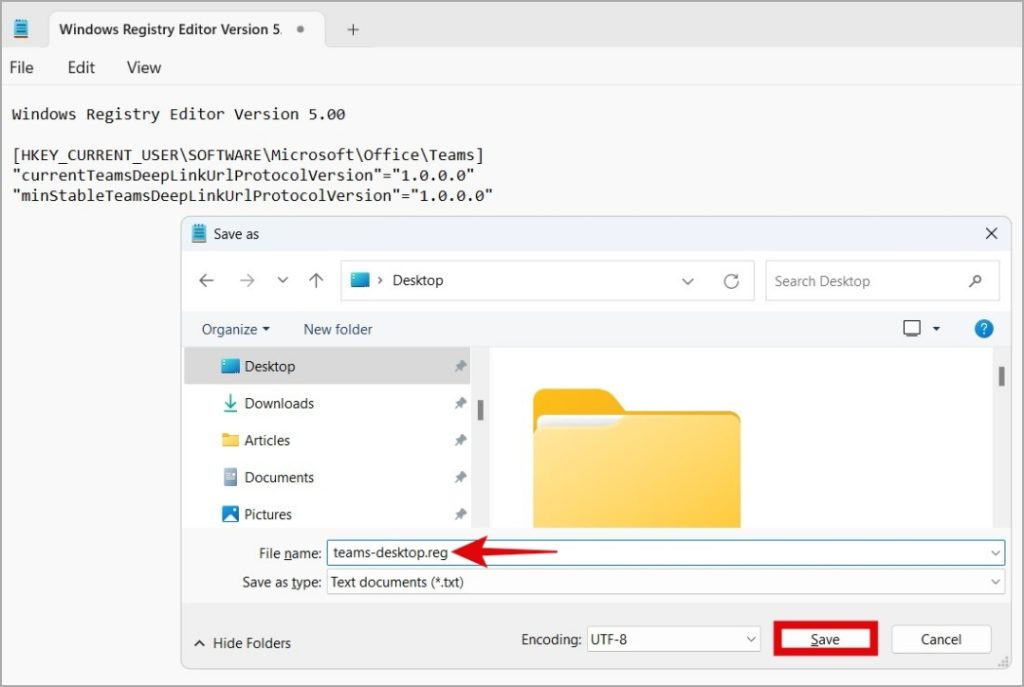Screen dimensions: 1024x687
Task: Click the File name field with teams-desktop.reg
Action: tap(665, 552)
